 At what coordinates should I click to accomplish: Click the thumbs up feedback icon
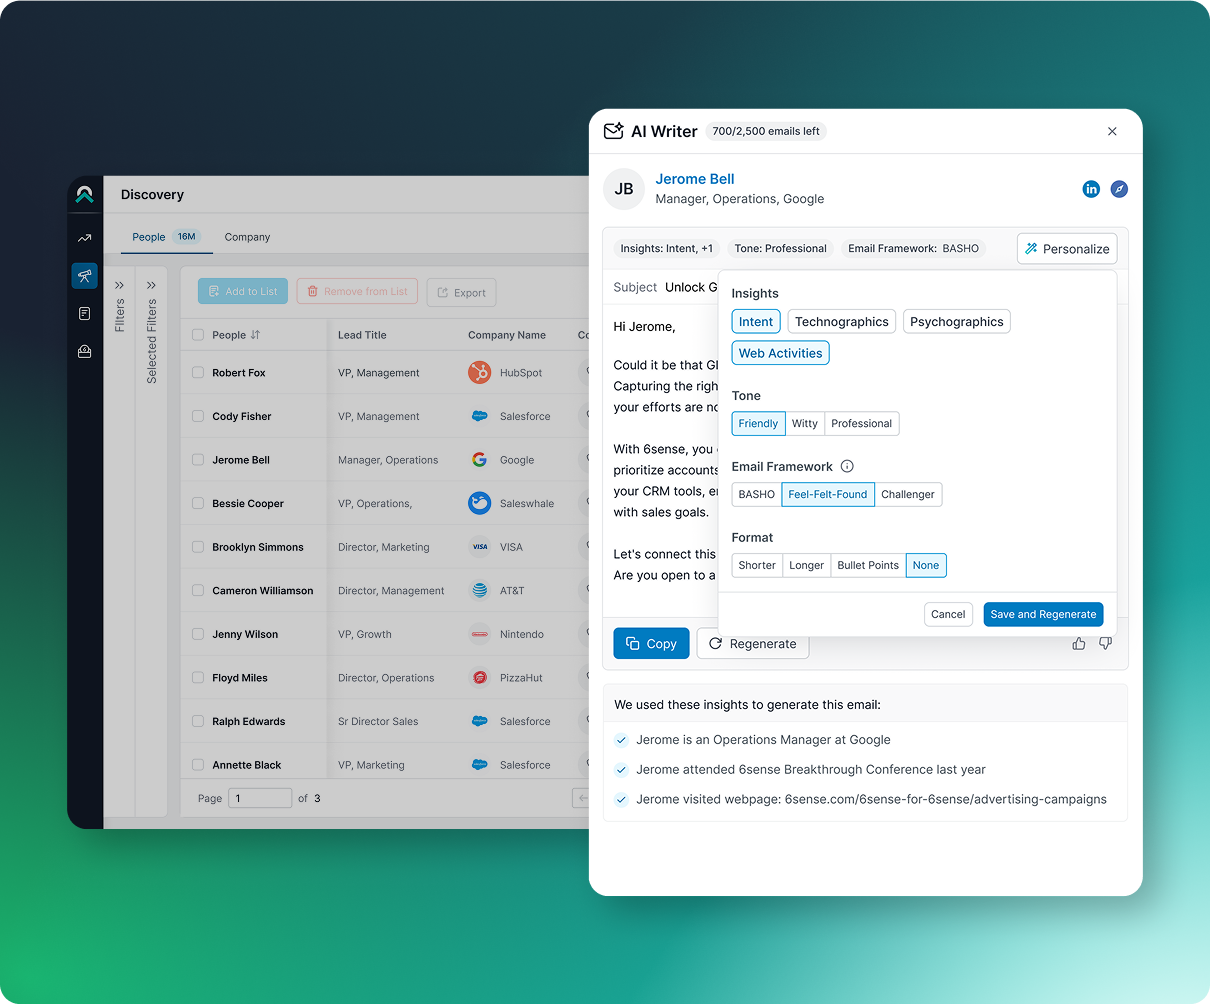1079,644
